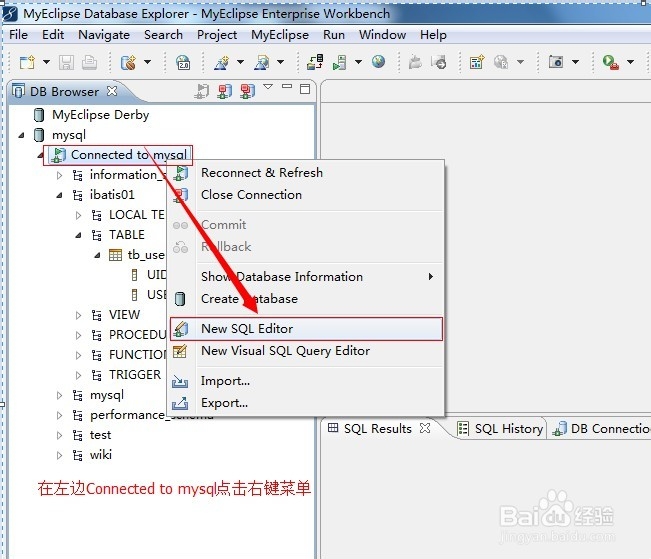Click the new connection icon in DB Browser
The width and height of the screenshot is (651, 559).
point(202,91)
